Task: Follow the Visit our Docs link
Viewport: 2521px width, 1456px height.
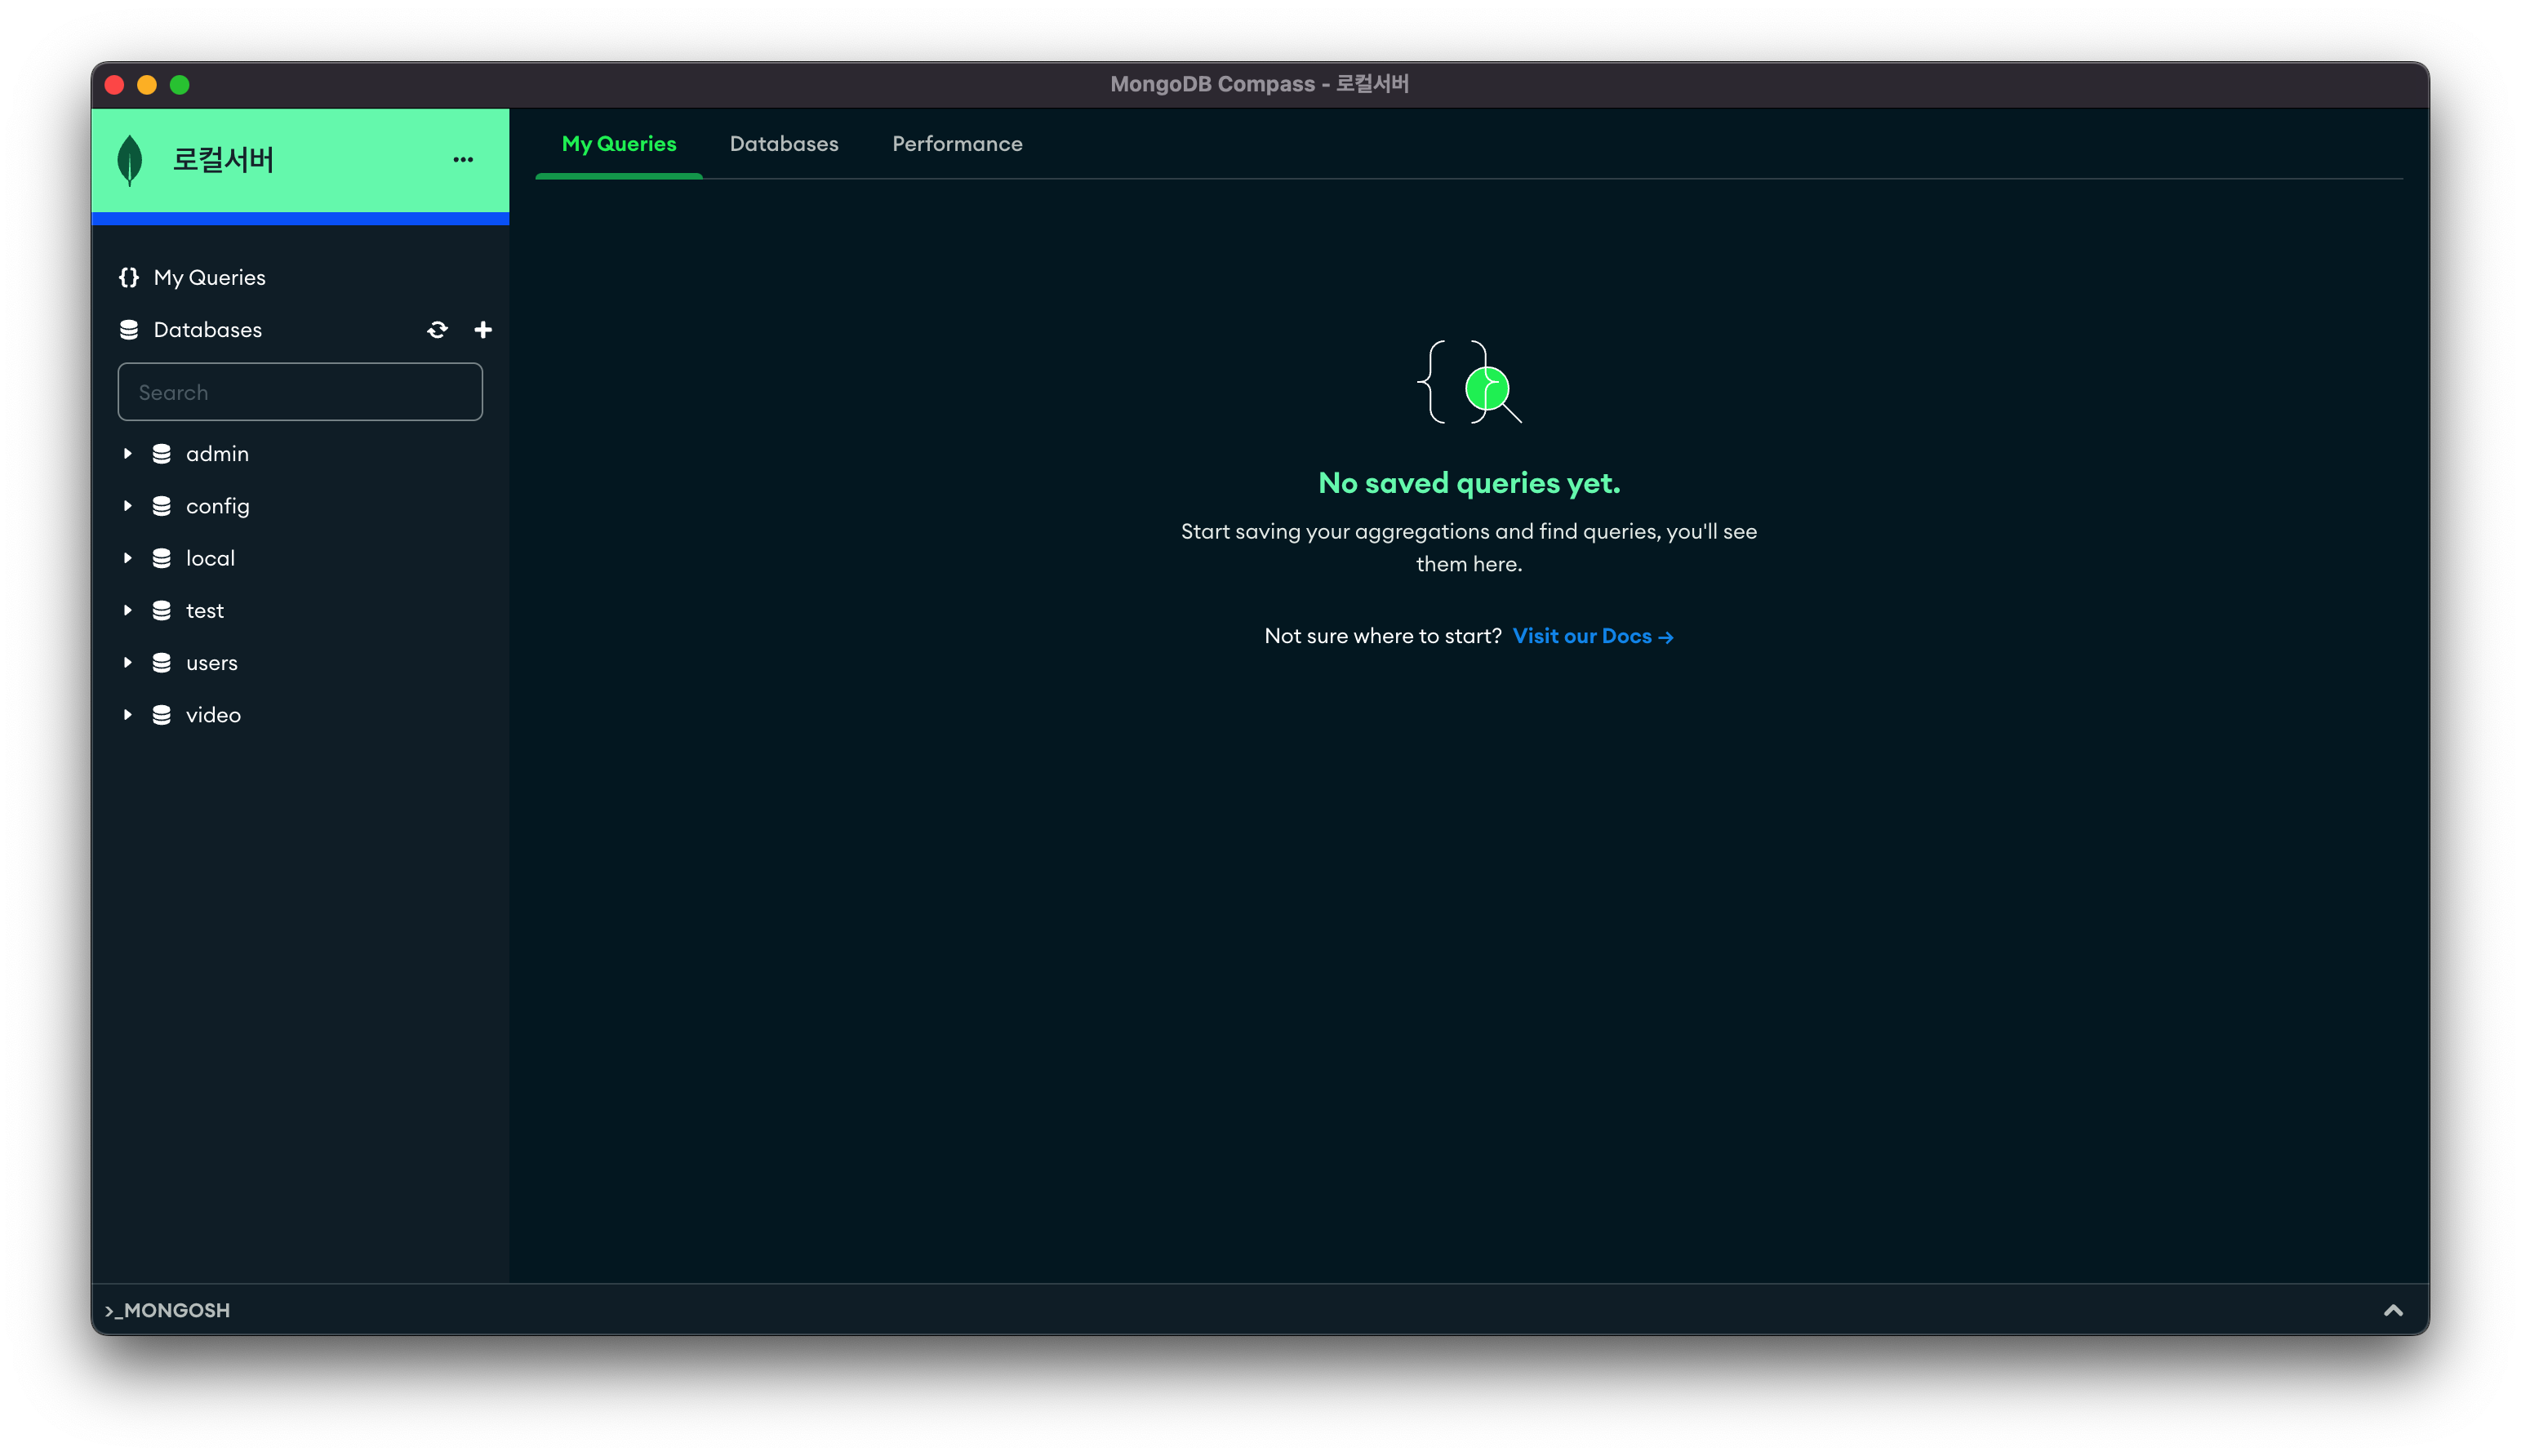Action: [x=1592, y=636]
